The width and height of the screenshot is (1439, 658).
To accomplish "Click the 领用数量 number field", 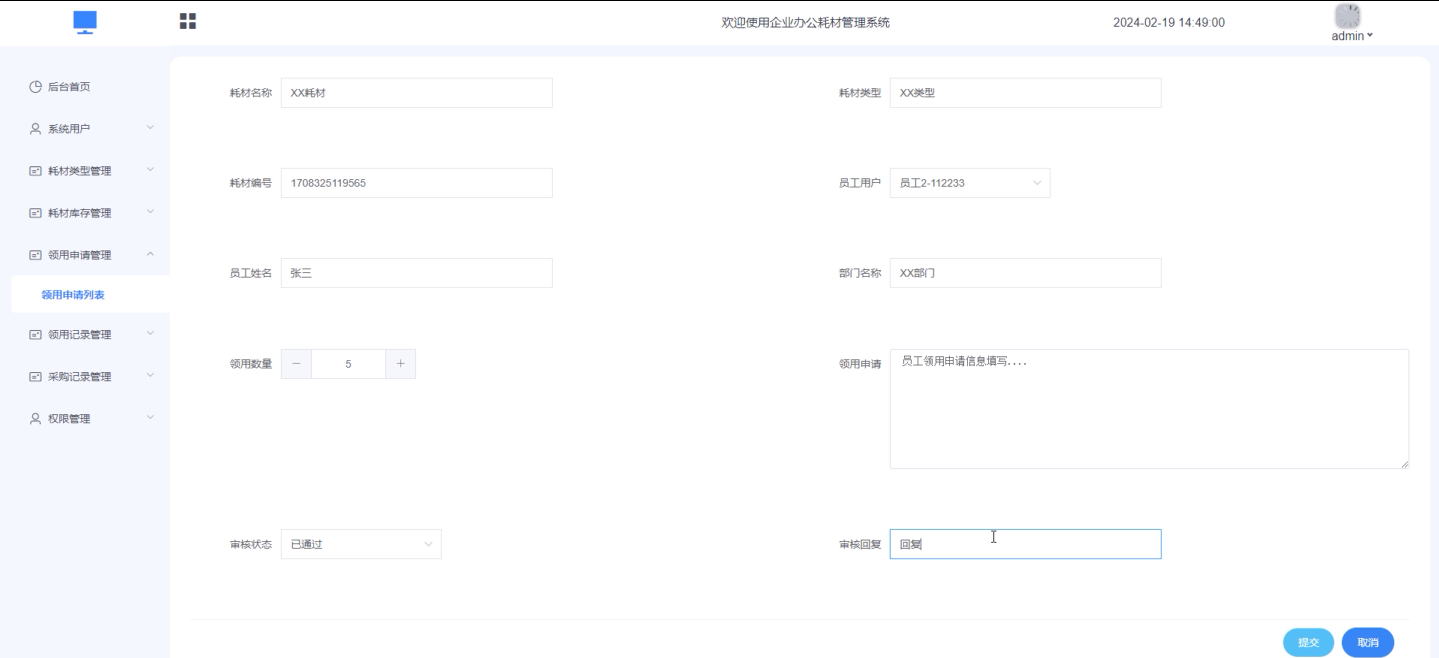I will [348, 364].
